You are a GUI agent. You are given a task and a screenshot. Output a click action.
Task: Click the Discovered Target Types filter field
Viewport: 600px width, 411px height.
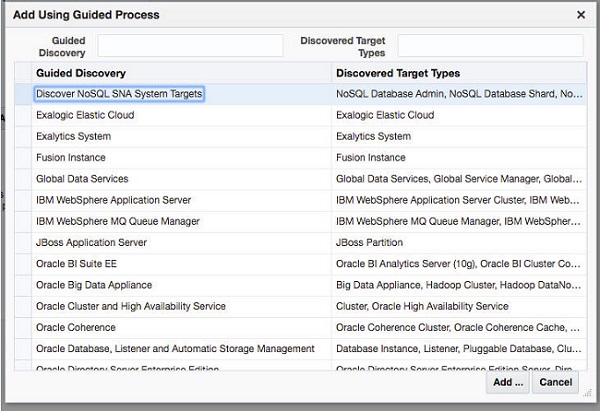(x=490, y=46)
